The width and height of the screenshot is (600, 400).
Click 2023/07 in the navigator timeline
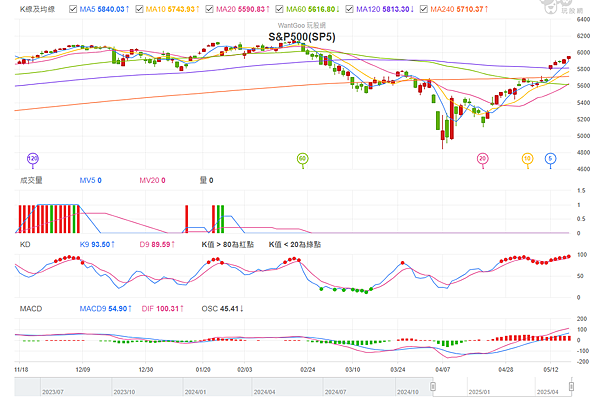coord(53,392)
